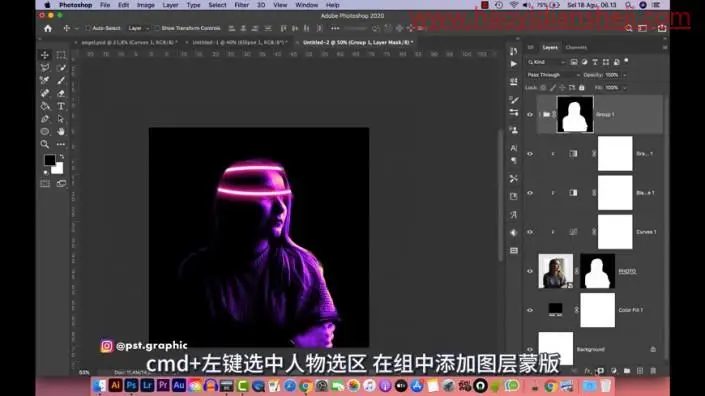This screenshot has width=705, height=396.
Task: Toggle the layer filtering on/off switch
Action: pyautogui.click(x=626, y=61)
